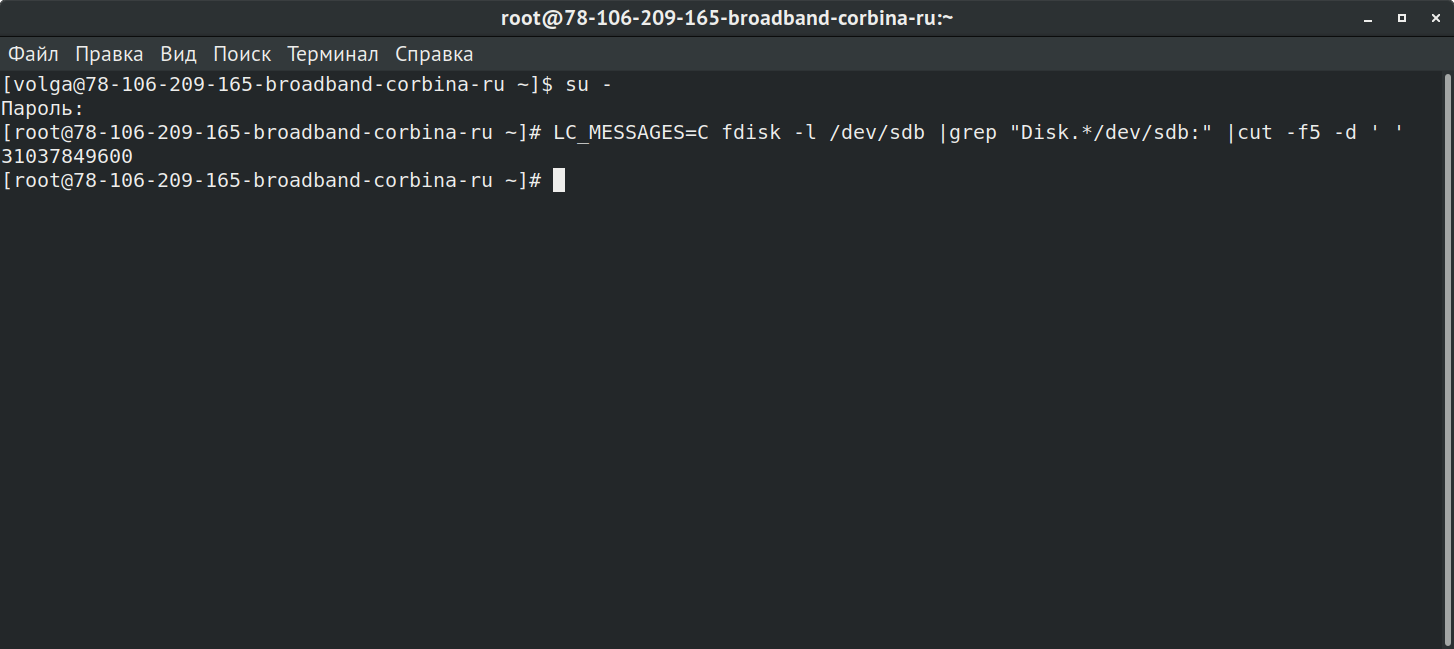
Task: Click the grep word in the command
Action: tap(973, 132)
